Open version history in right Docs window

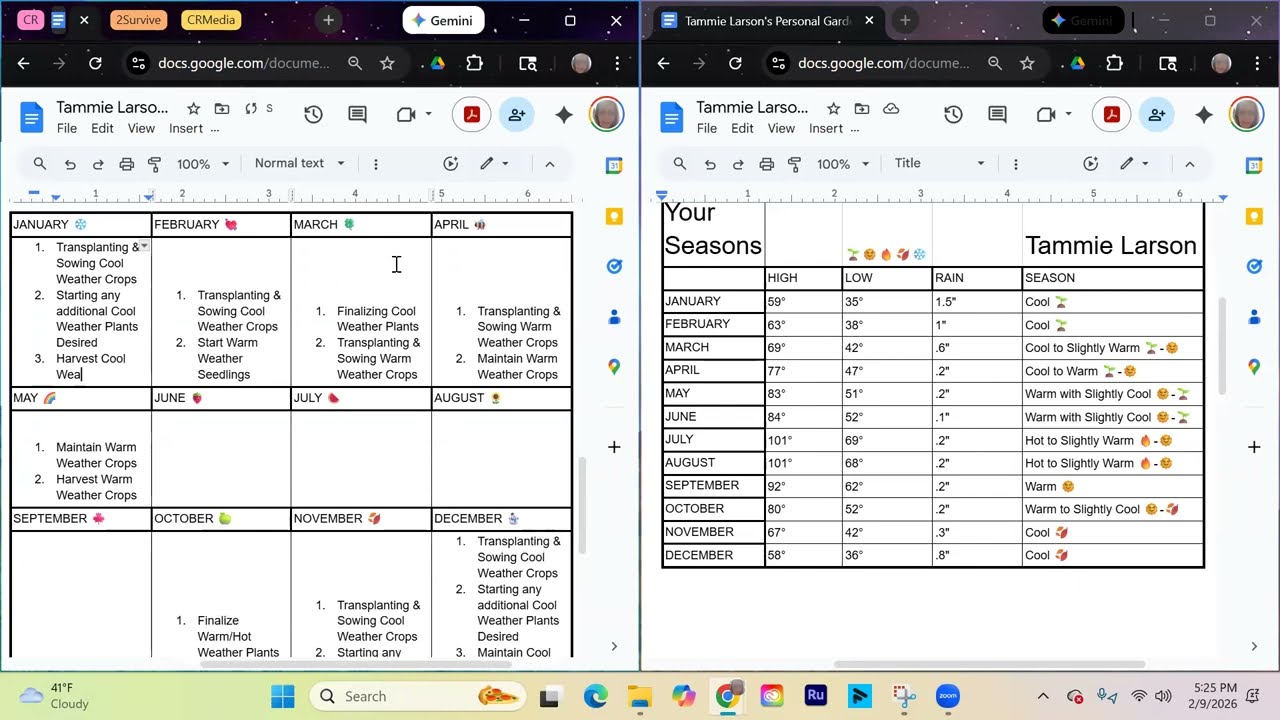point(953,115)
